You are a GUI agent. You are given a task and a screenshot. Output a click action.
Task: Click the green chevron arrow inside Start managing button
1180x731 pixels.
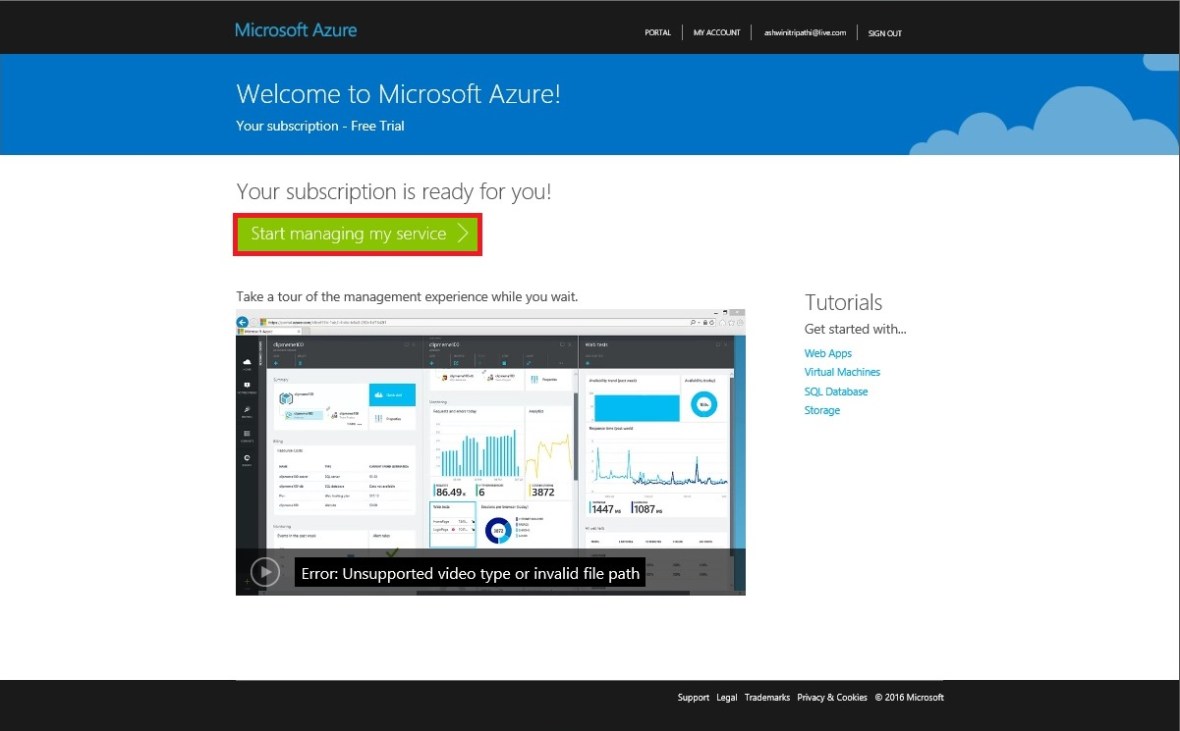click(x=462, y=234)
